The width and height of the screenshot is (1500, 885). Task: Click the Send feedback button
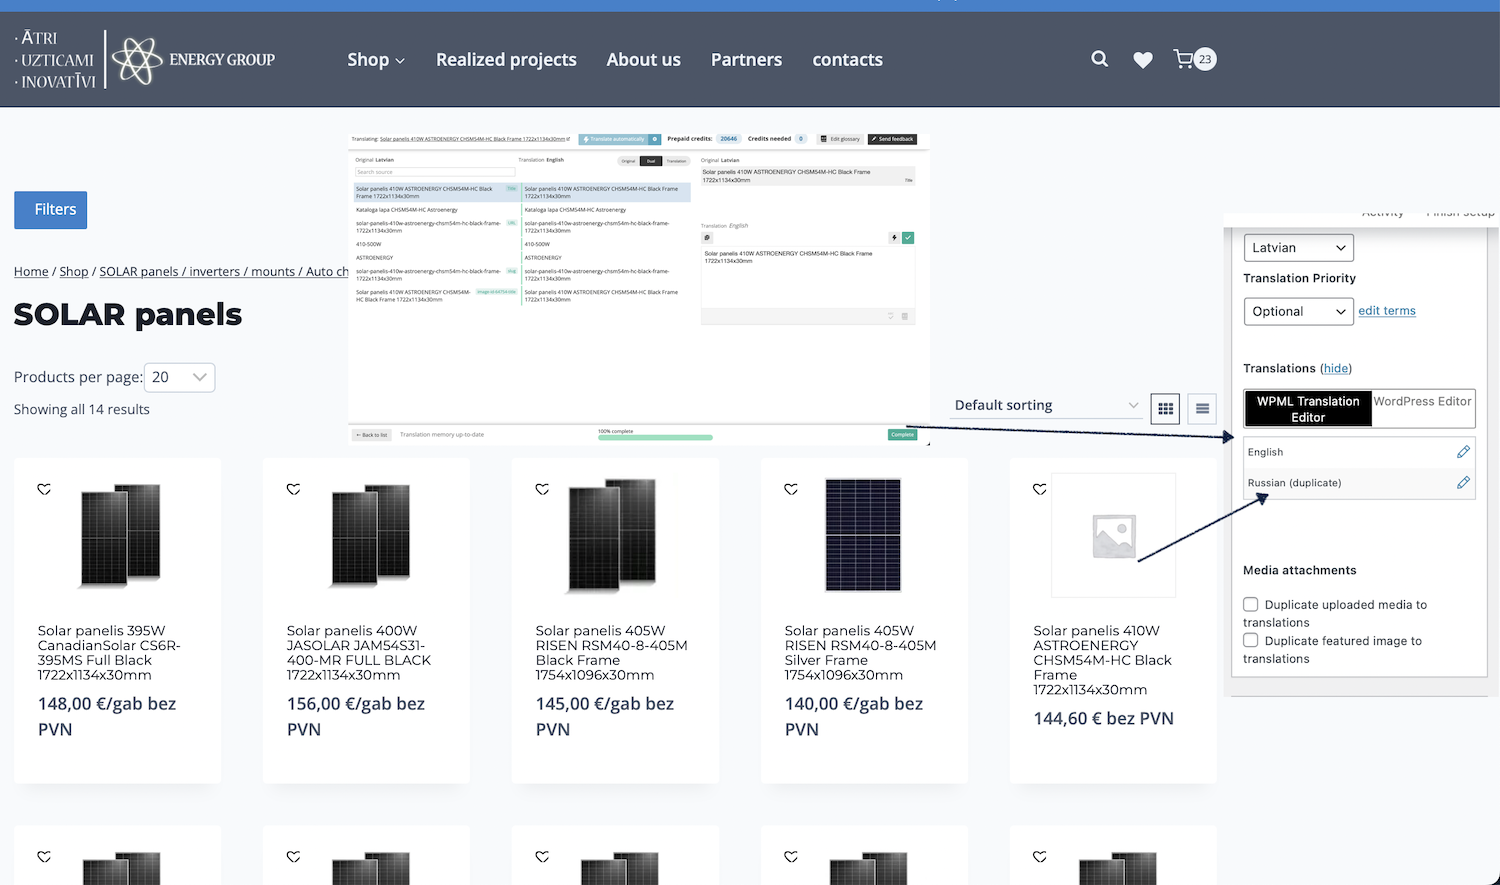tap(892, 139)
